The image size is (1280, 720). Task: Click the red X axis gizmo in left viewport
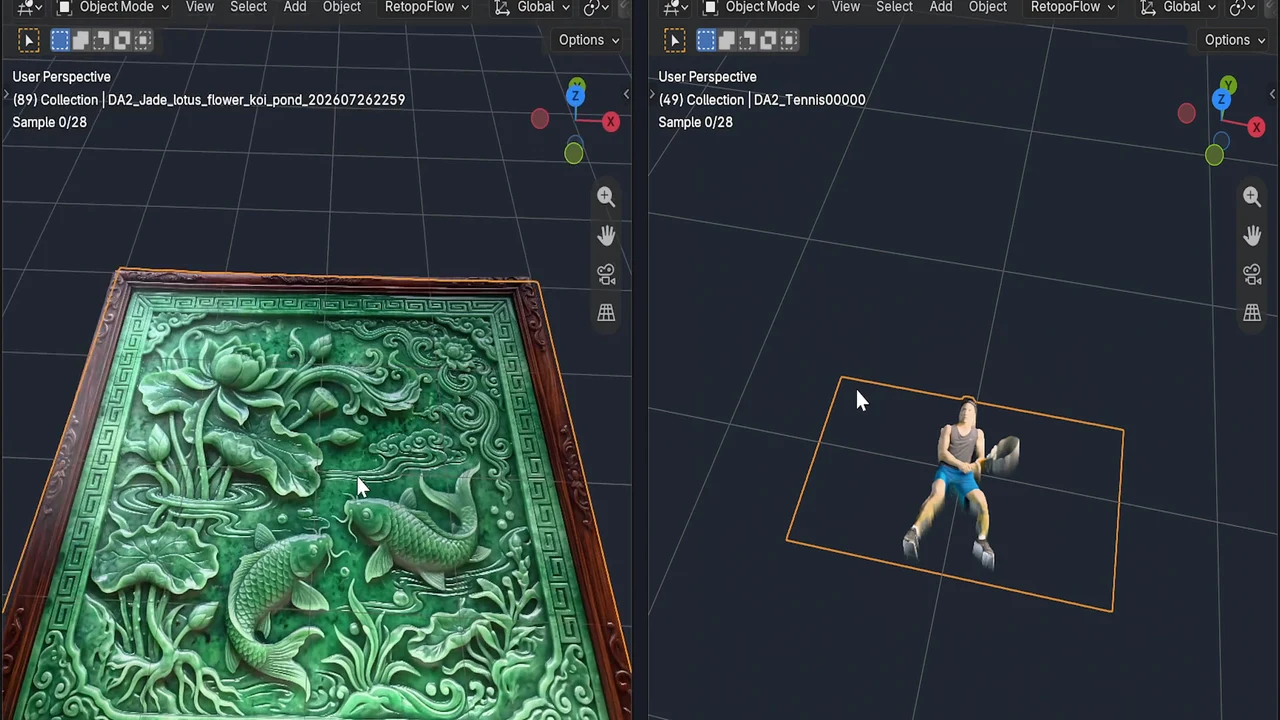(x=610, y=122)
